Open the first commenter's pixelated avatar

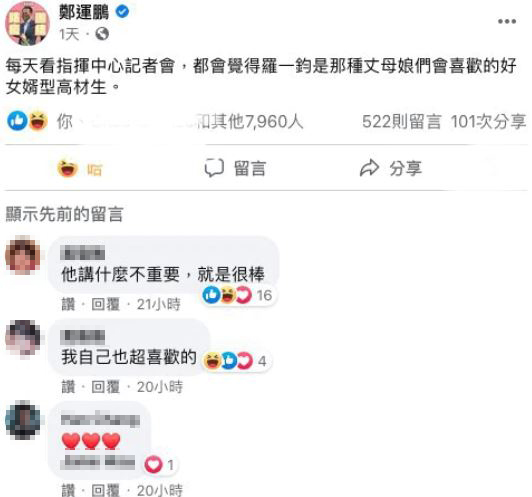pyautogui.click(x=23, y=255)
